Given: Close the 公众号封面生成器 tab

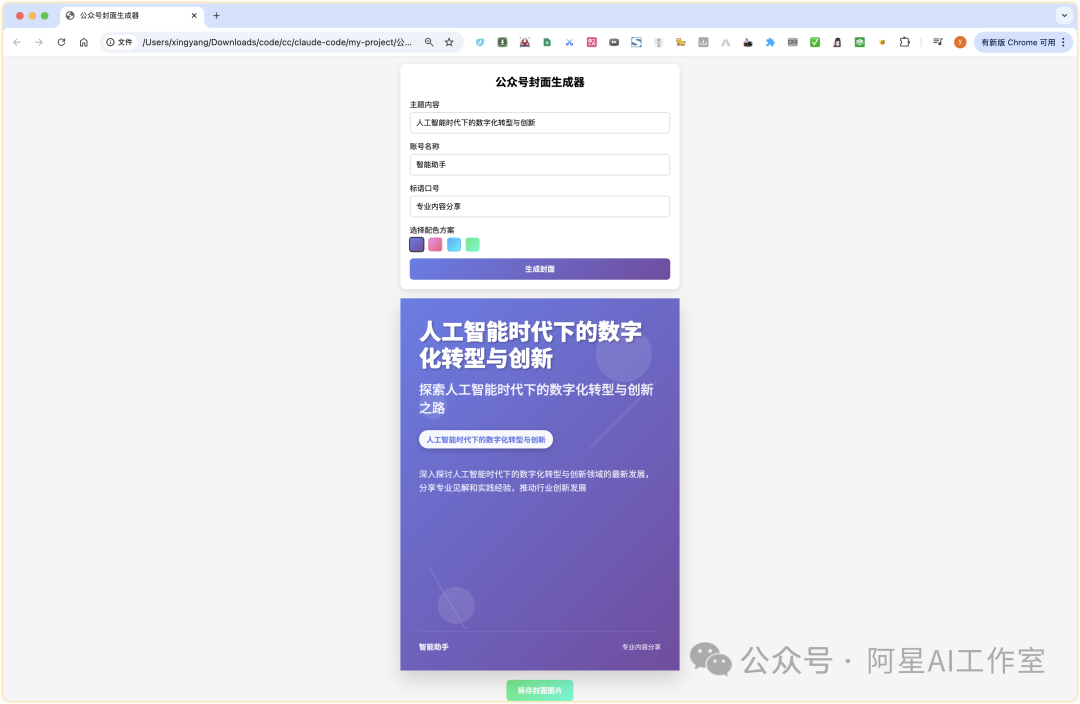Looking at the screenshot, I should click(194, 15).
